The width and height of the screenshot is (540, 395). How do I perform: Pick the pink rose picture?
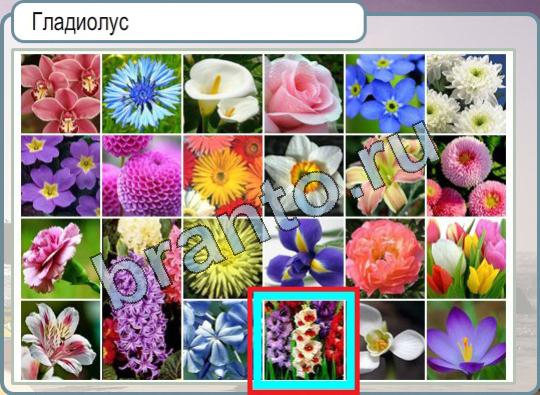304,94
